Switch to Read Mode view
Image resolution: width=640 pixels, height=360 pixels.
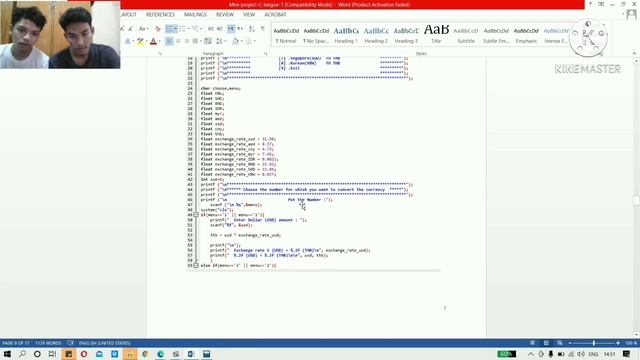[x=532, y=343]
